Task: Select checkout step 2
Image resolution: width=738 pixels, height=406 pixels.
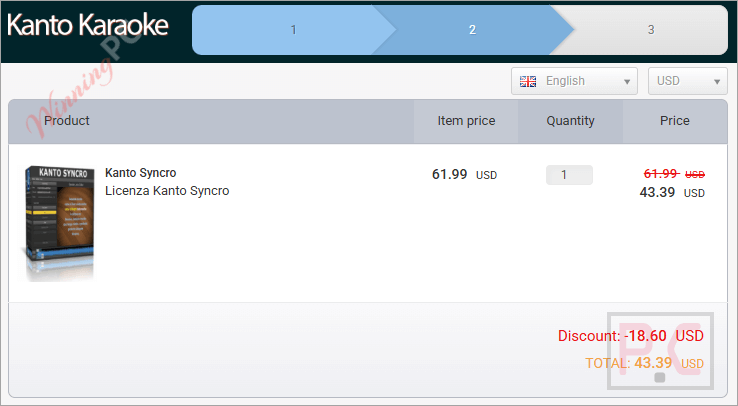Action: [473, 30]
